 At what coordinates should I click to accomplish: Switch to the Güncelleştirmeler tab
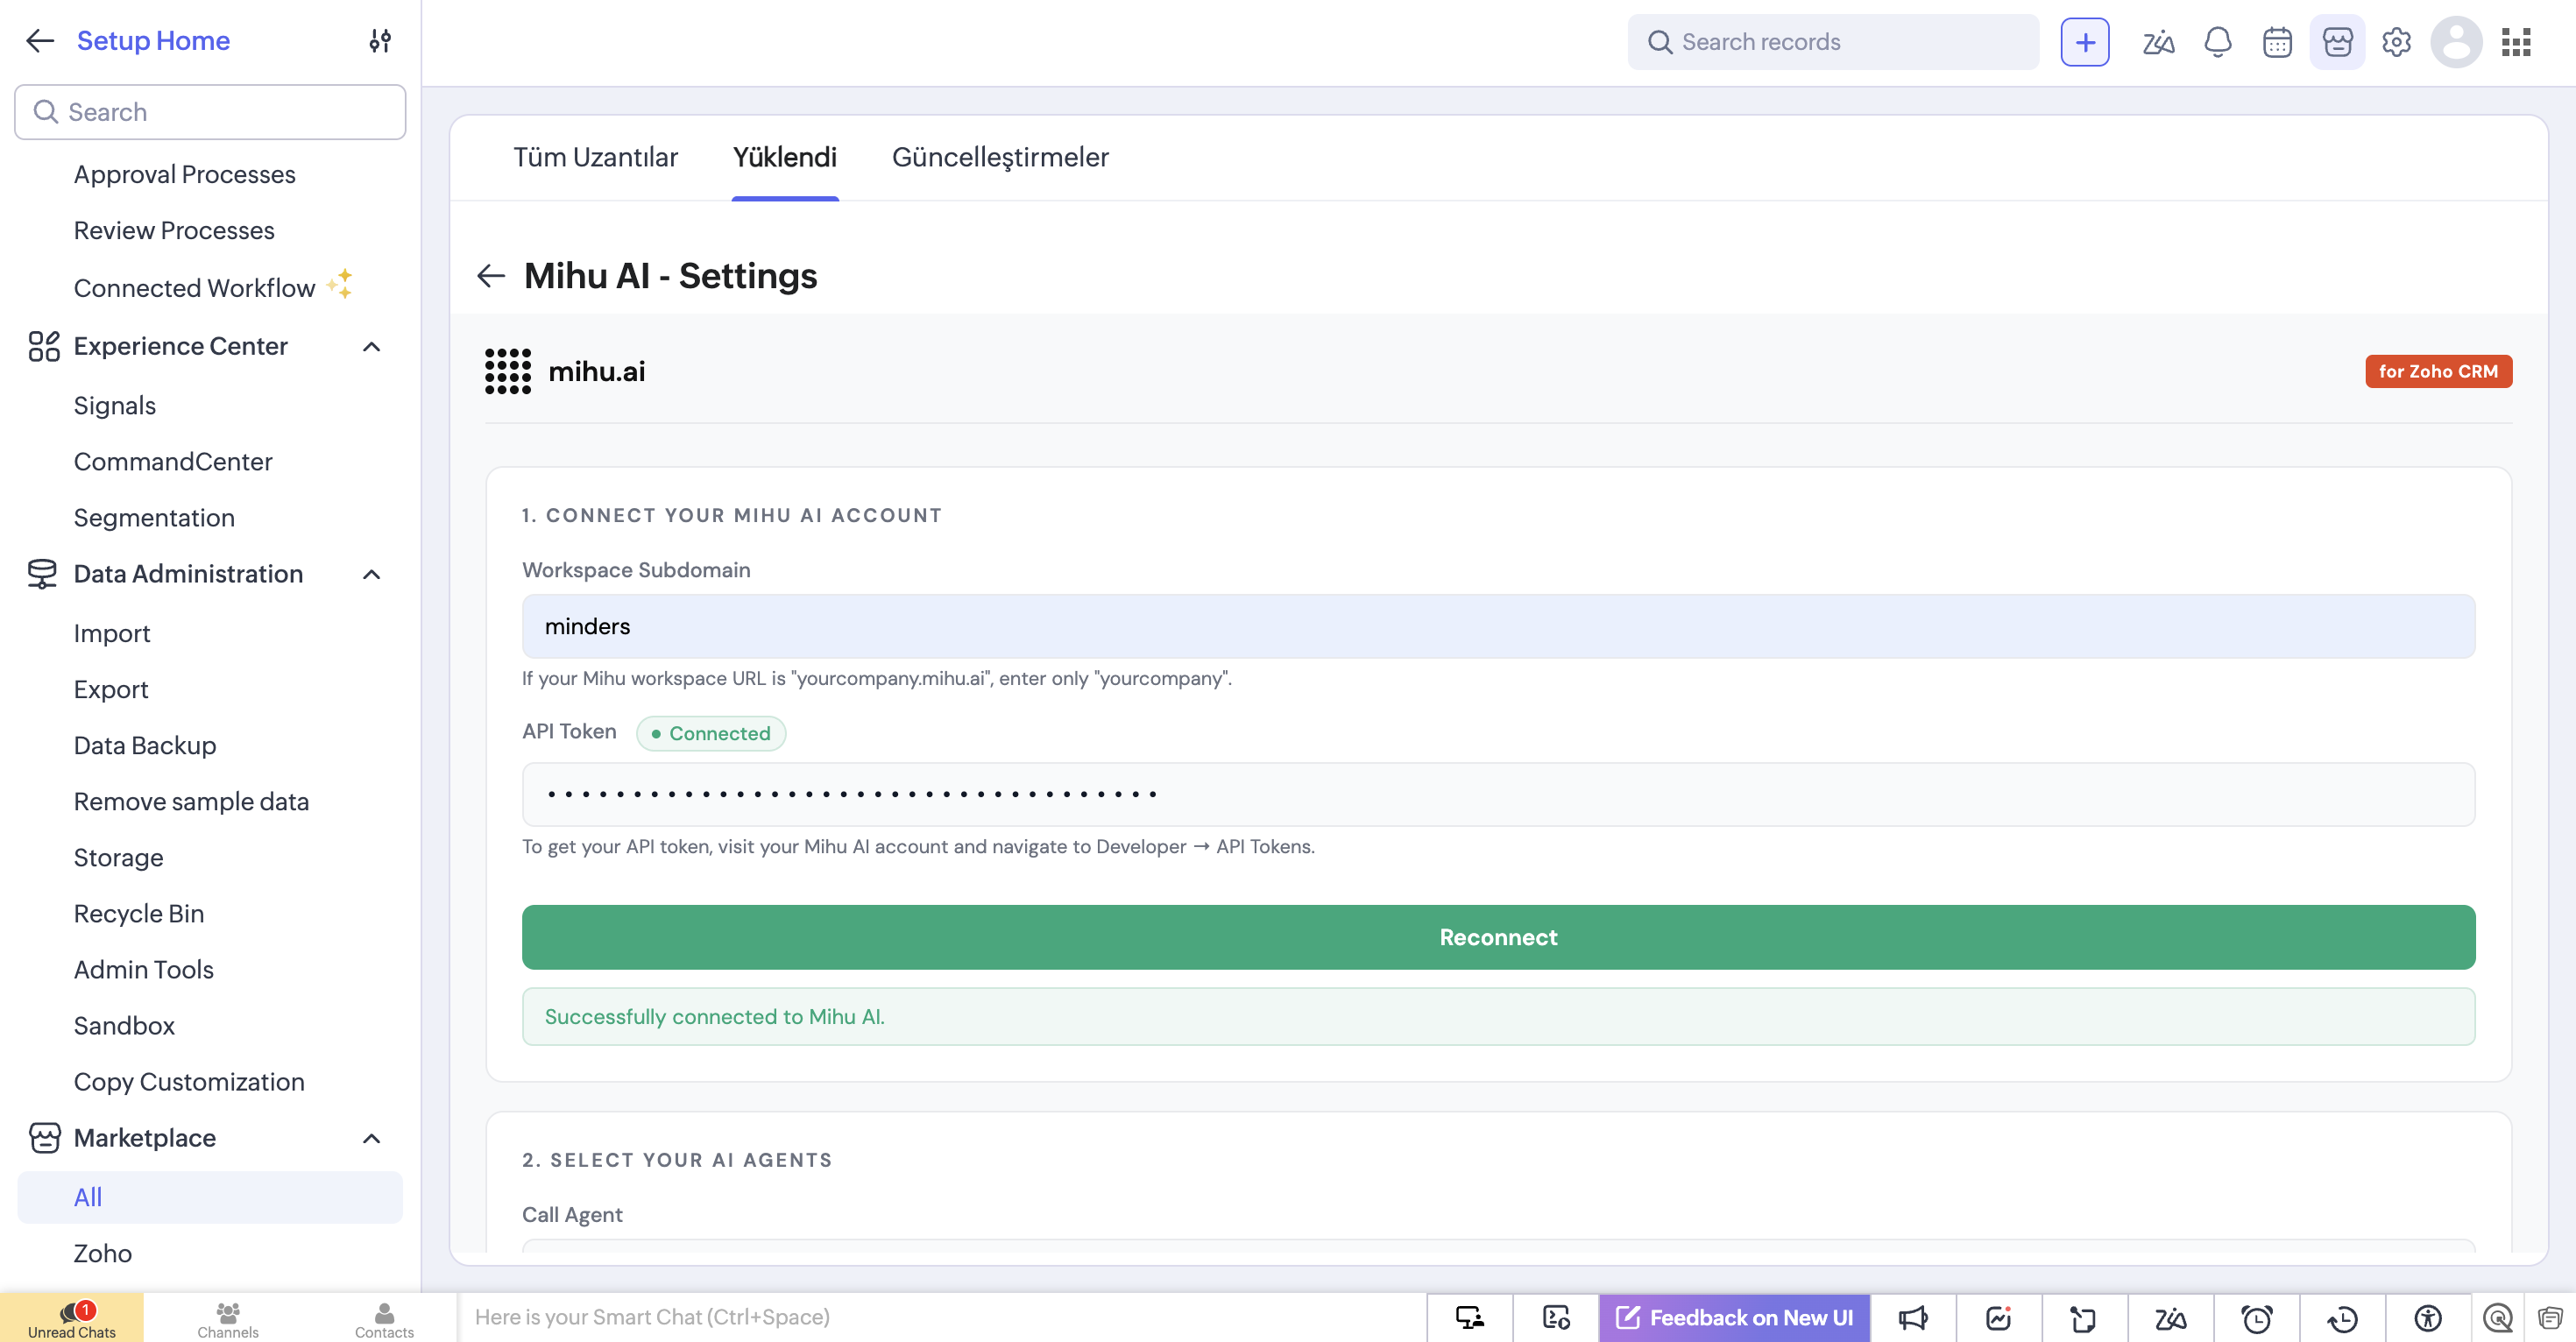[x=1000, y=157]
